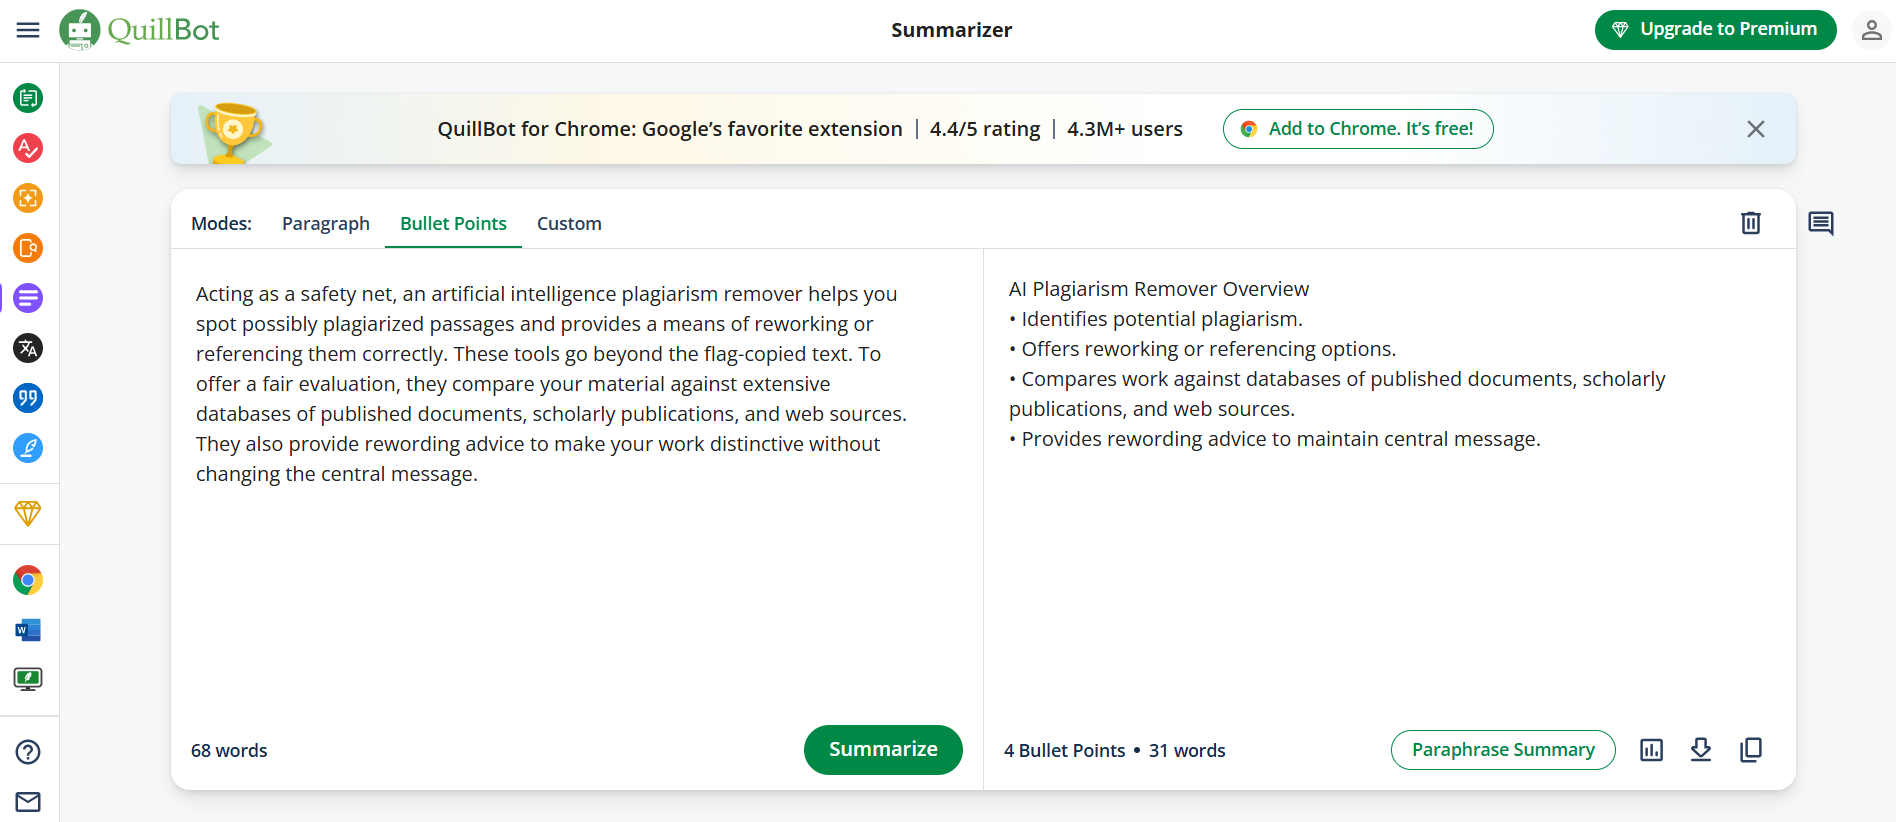Open QuillBot for Word sidebar icon
Screen dimensions: 1896x822
pos(28,630)
